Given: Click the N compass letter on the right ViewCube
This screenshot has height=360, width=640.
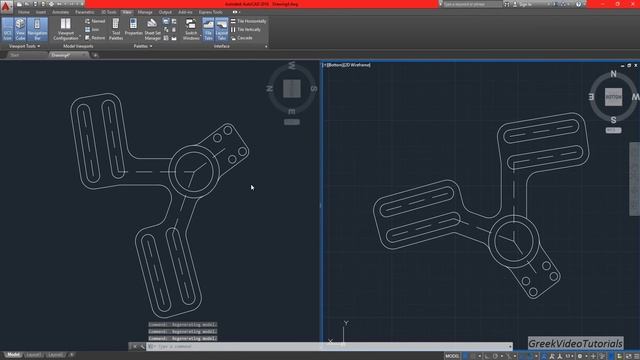Looking at the screenshot, I should pos(613,74).
